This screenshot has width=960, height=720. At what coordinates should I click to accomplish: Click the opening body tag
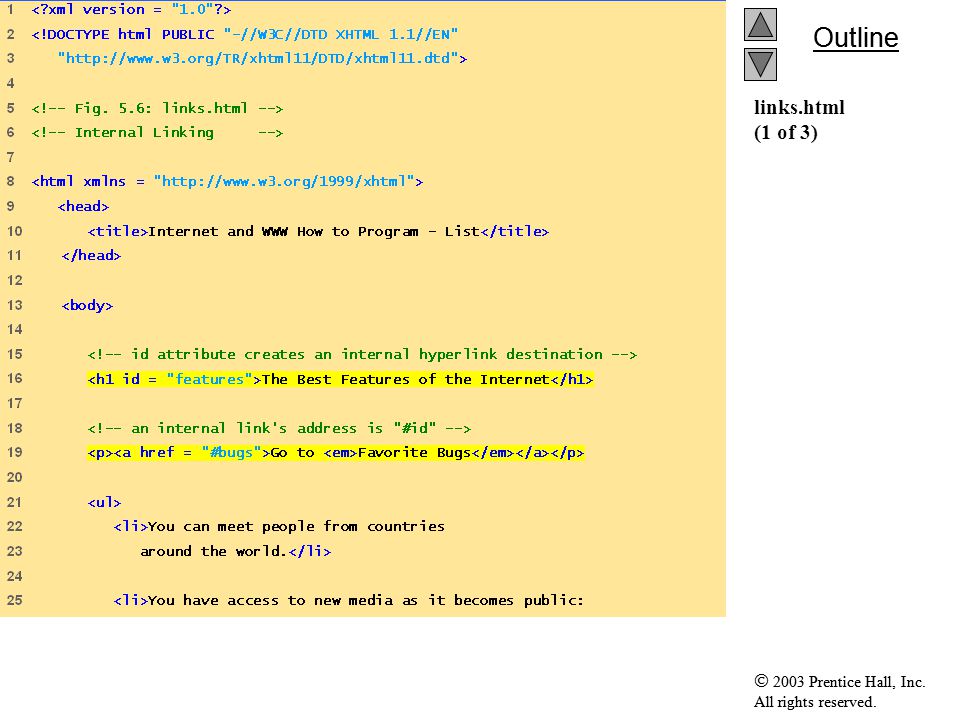point(87,306)
